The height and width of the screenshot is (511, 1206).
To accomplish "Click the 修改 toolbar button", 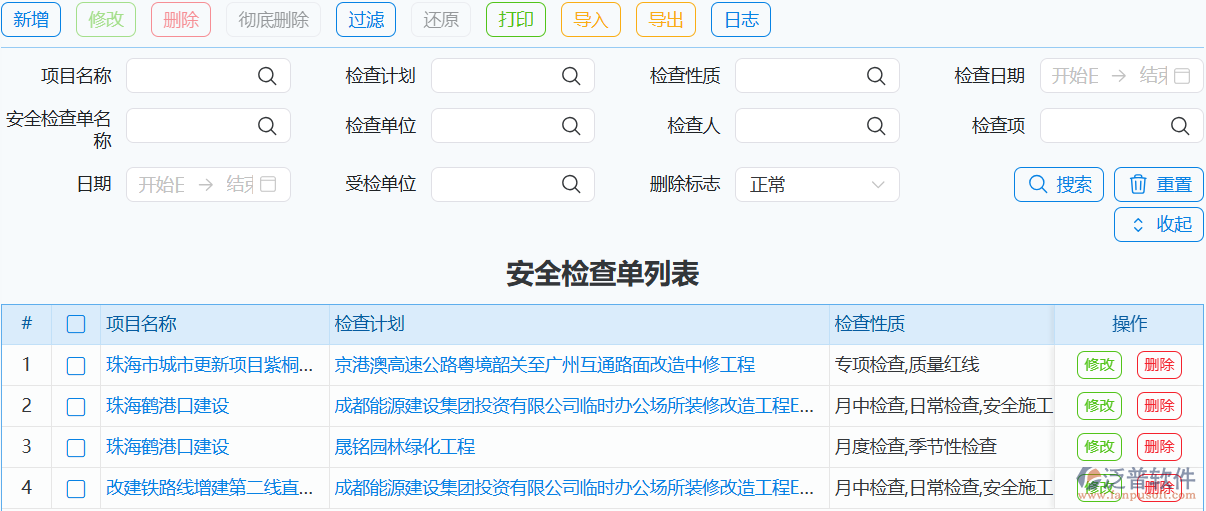I will click(x=106, y=20).
